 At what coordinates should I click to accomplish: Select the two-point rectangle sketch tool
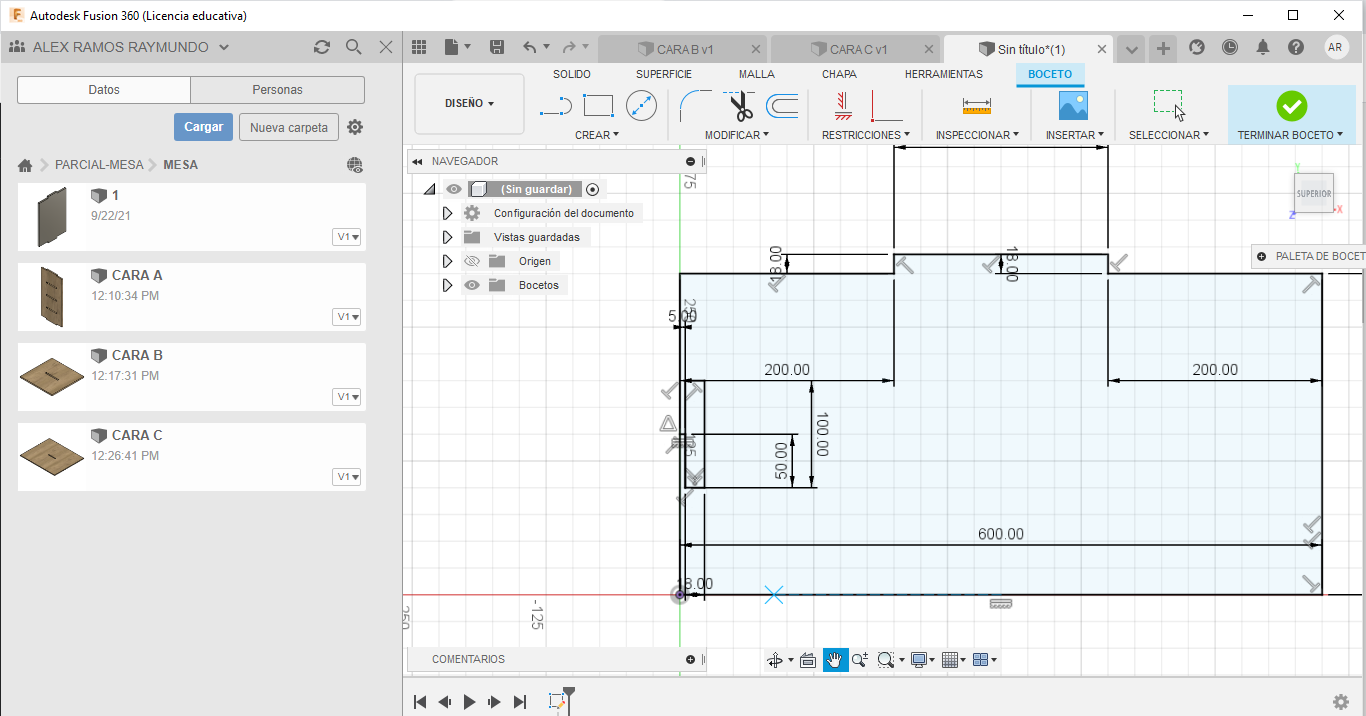(x=598, y=106)
